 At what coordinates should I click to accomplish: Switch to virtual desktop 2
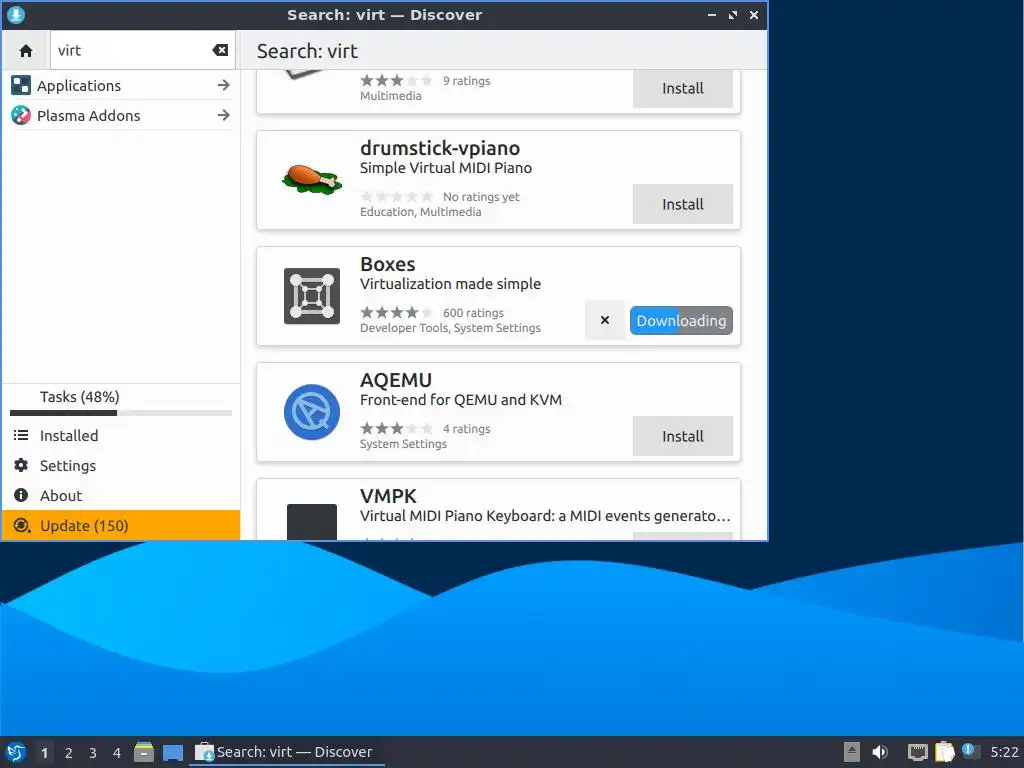click(x=69, y=753)
